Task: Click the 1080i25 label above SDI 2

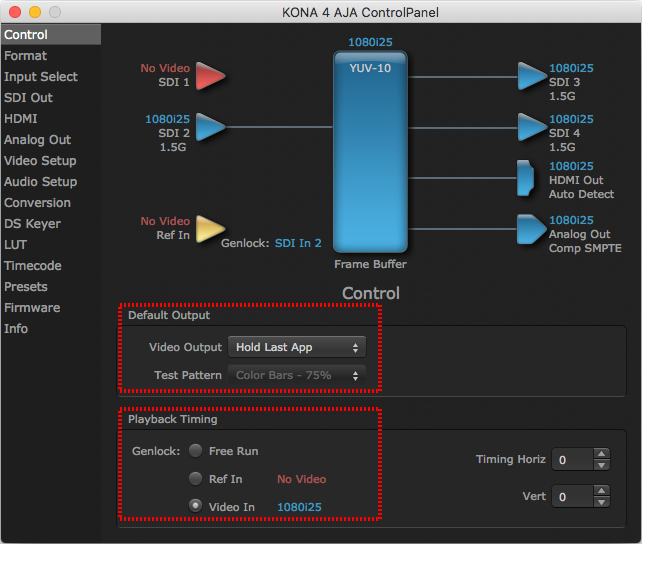Action: [x=168, y=119]
